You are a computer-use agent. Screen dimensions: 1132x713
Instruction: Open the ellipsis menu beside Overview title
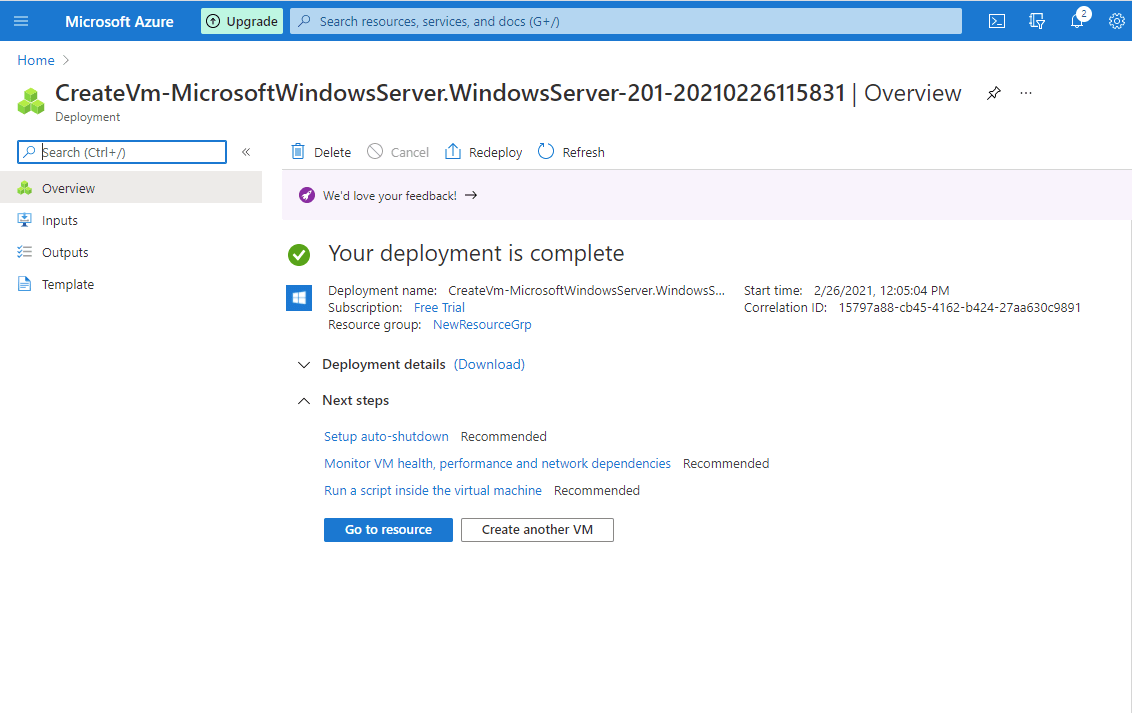pyautogui.click(x=1025, y=92)
